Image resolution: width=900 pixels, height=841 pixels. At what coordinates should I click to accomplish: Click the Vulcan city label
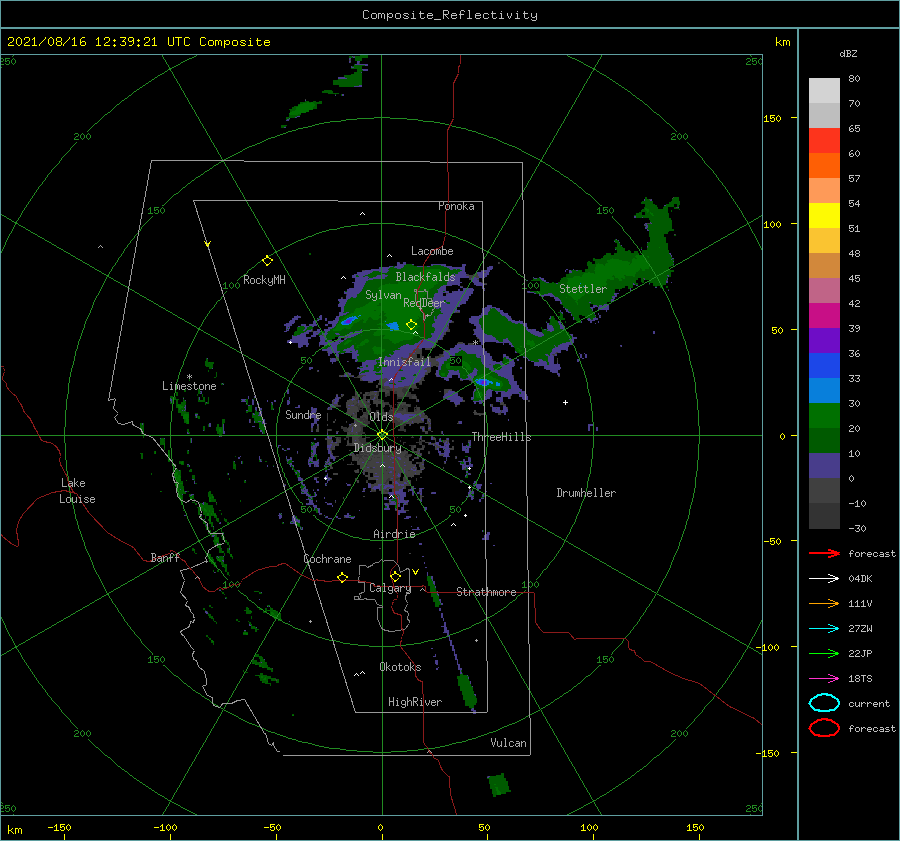click(508, 743)
